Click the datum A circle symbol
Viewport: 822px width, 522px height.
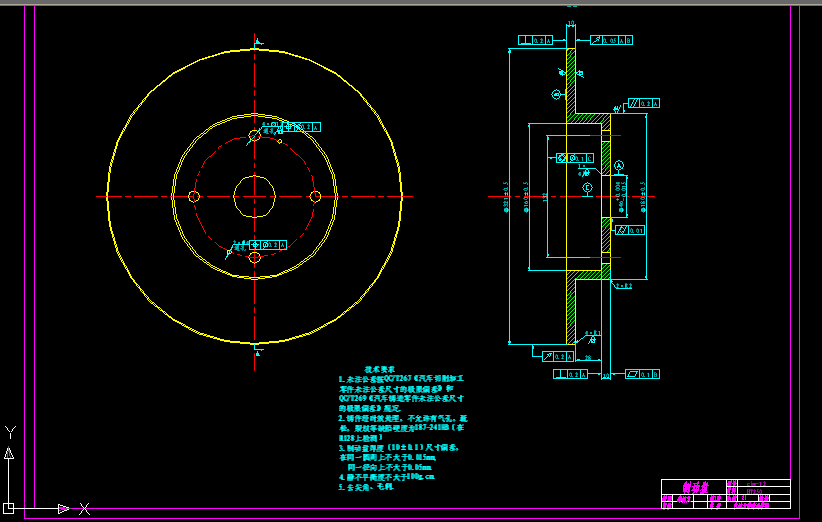619,166
